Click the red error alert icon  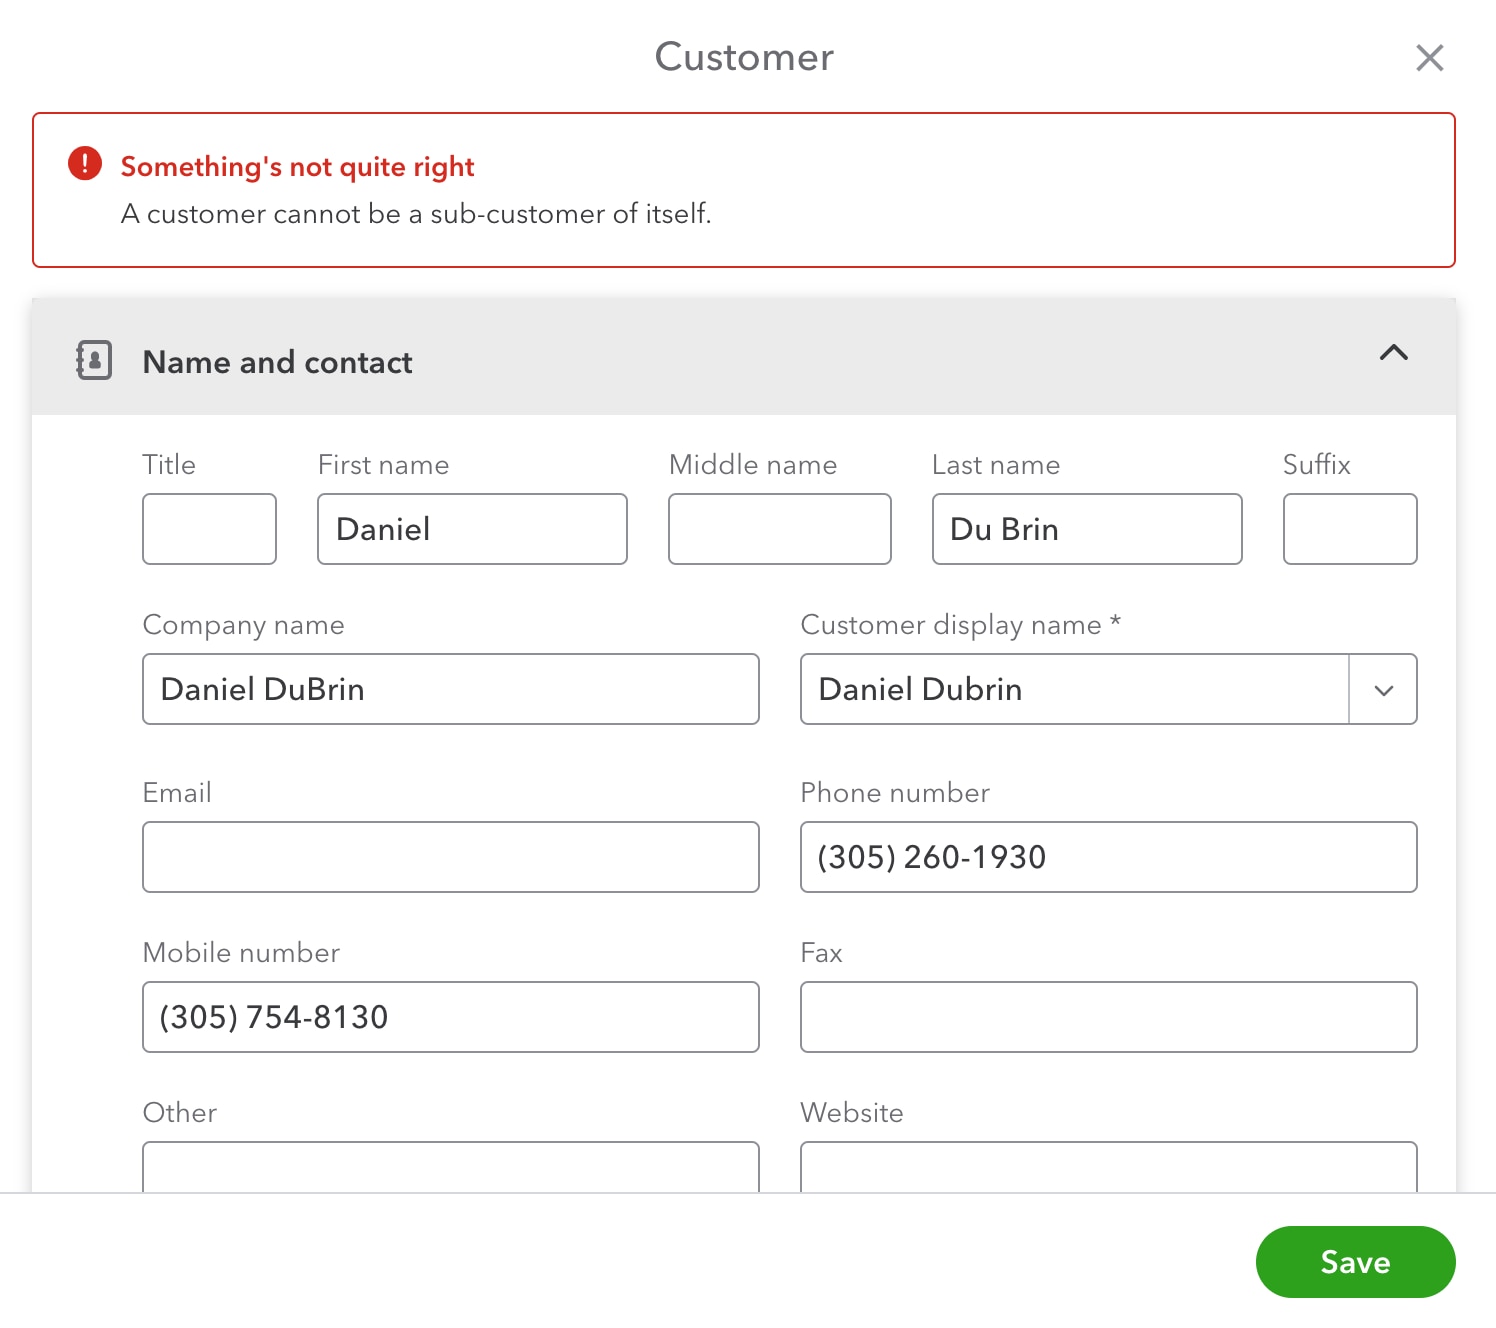coord(85,163)
